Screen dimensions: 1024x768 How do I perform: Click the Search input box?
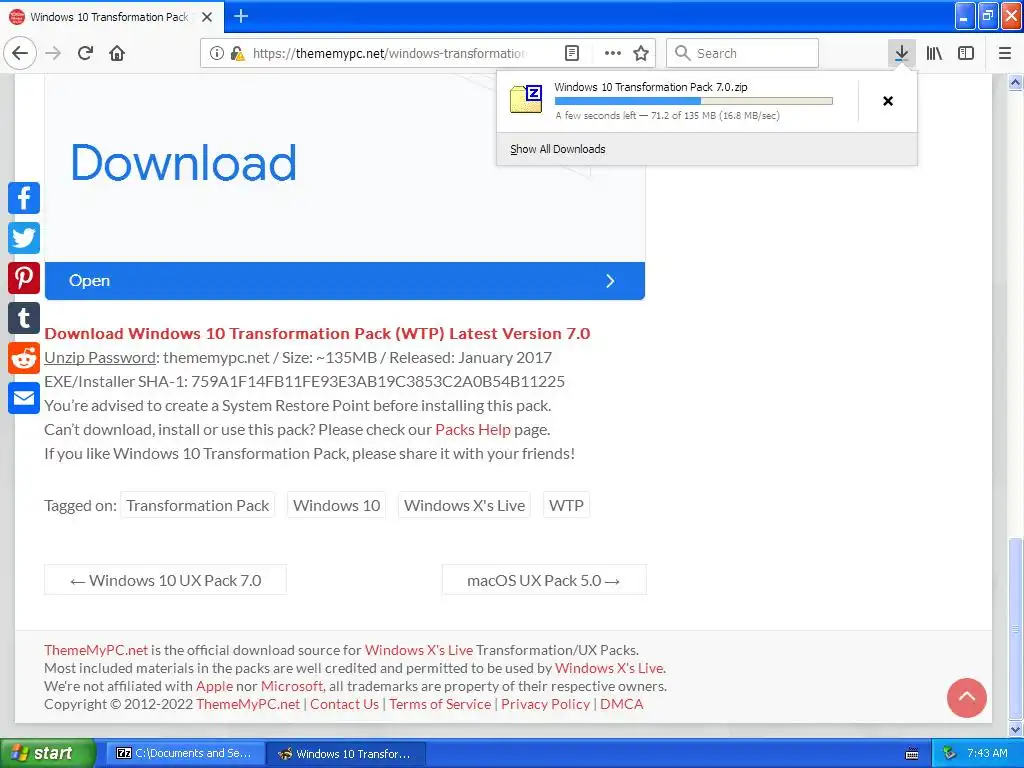743,53
